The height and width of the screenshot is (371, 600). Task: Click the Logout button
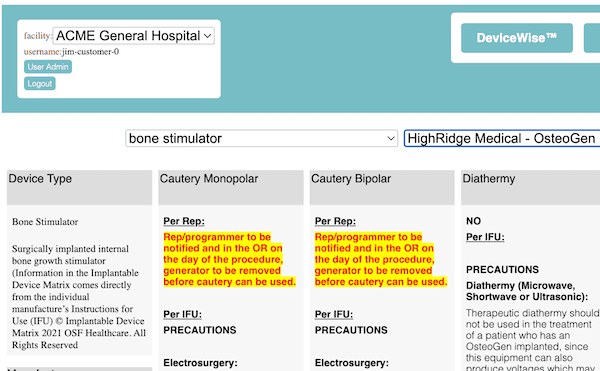[x=40, y=83]
